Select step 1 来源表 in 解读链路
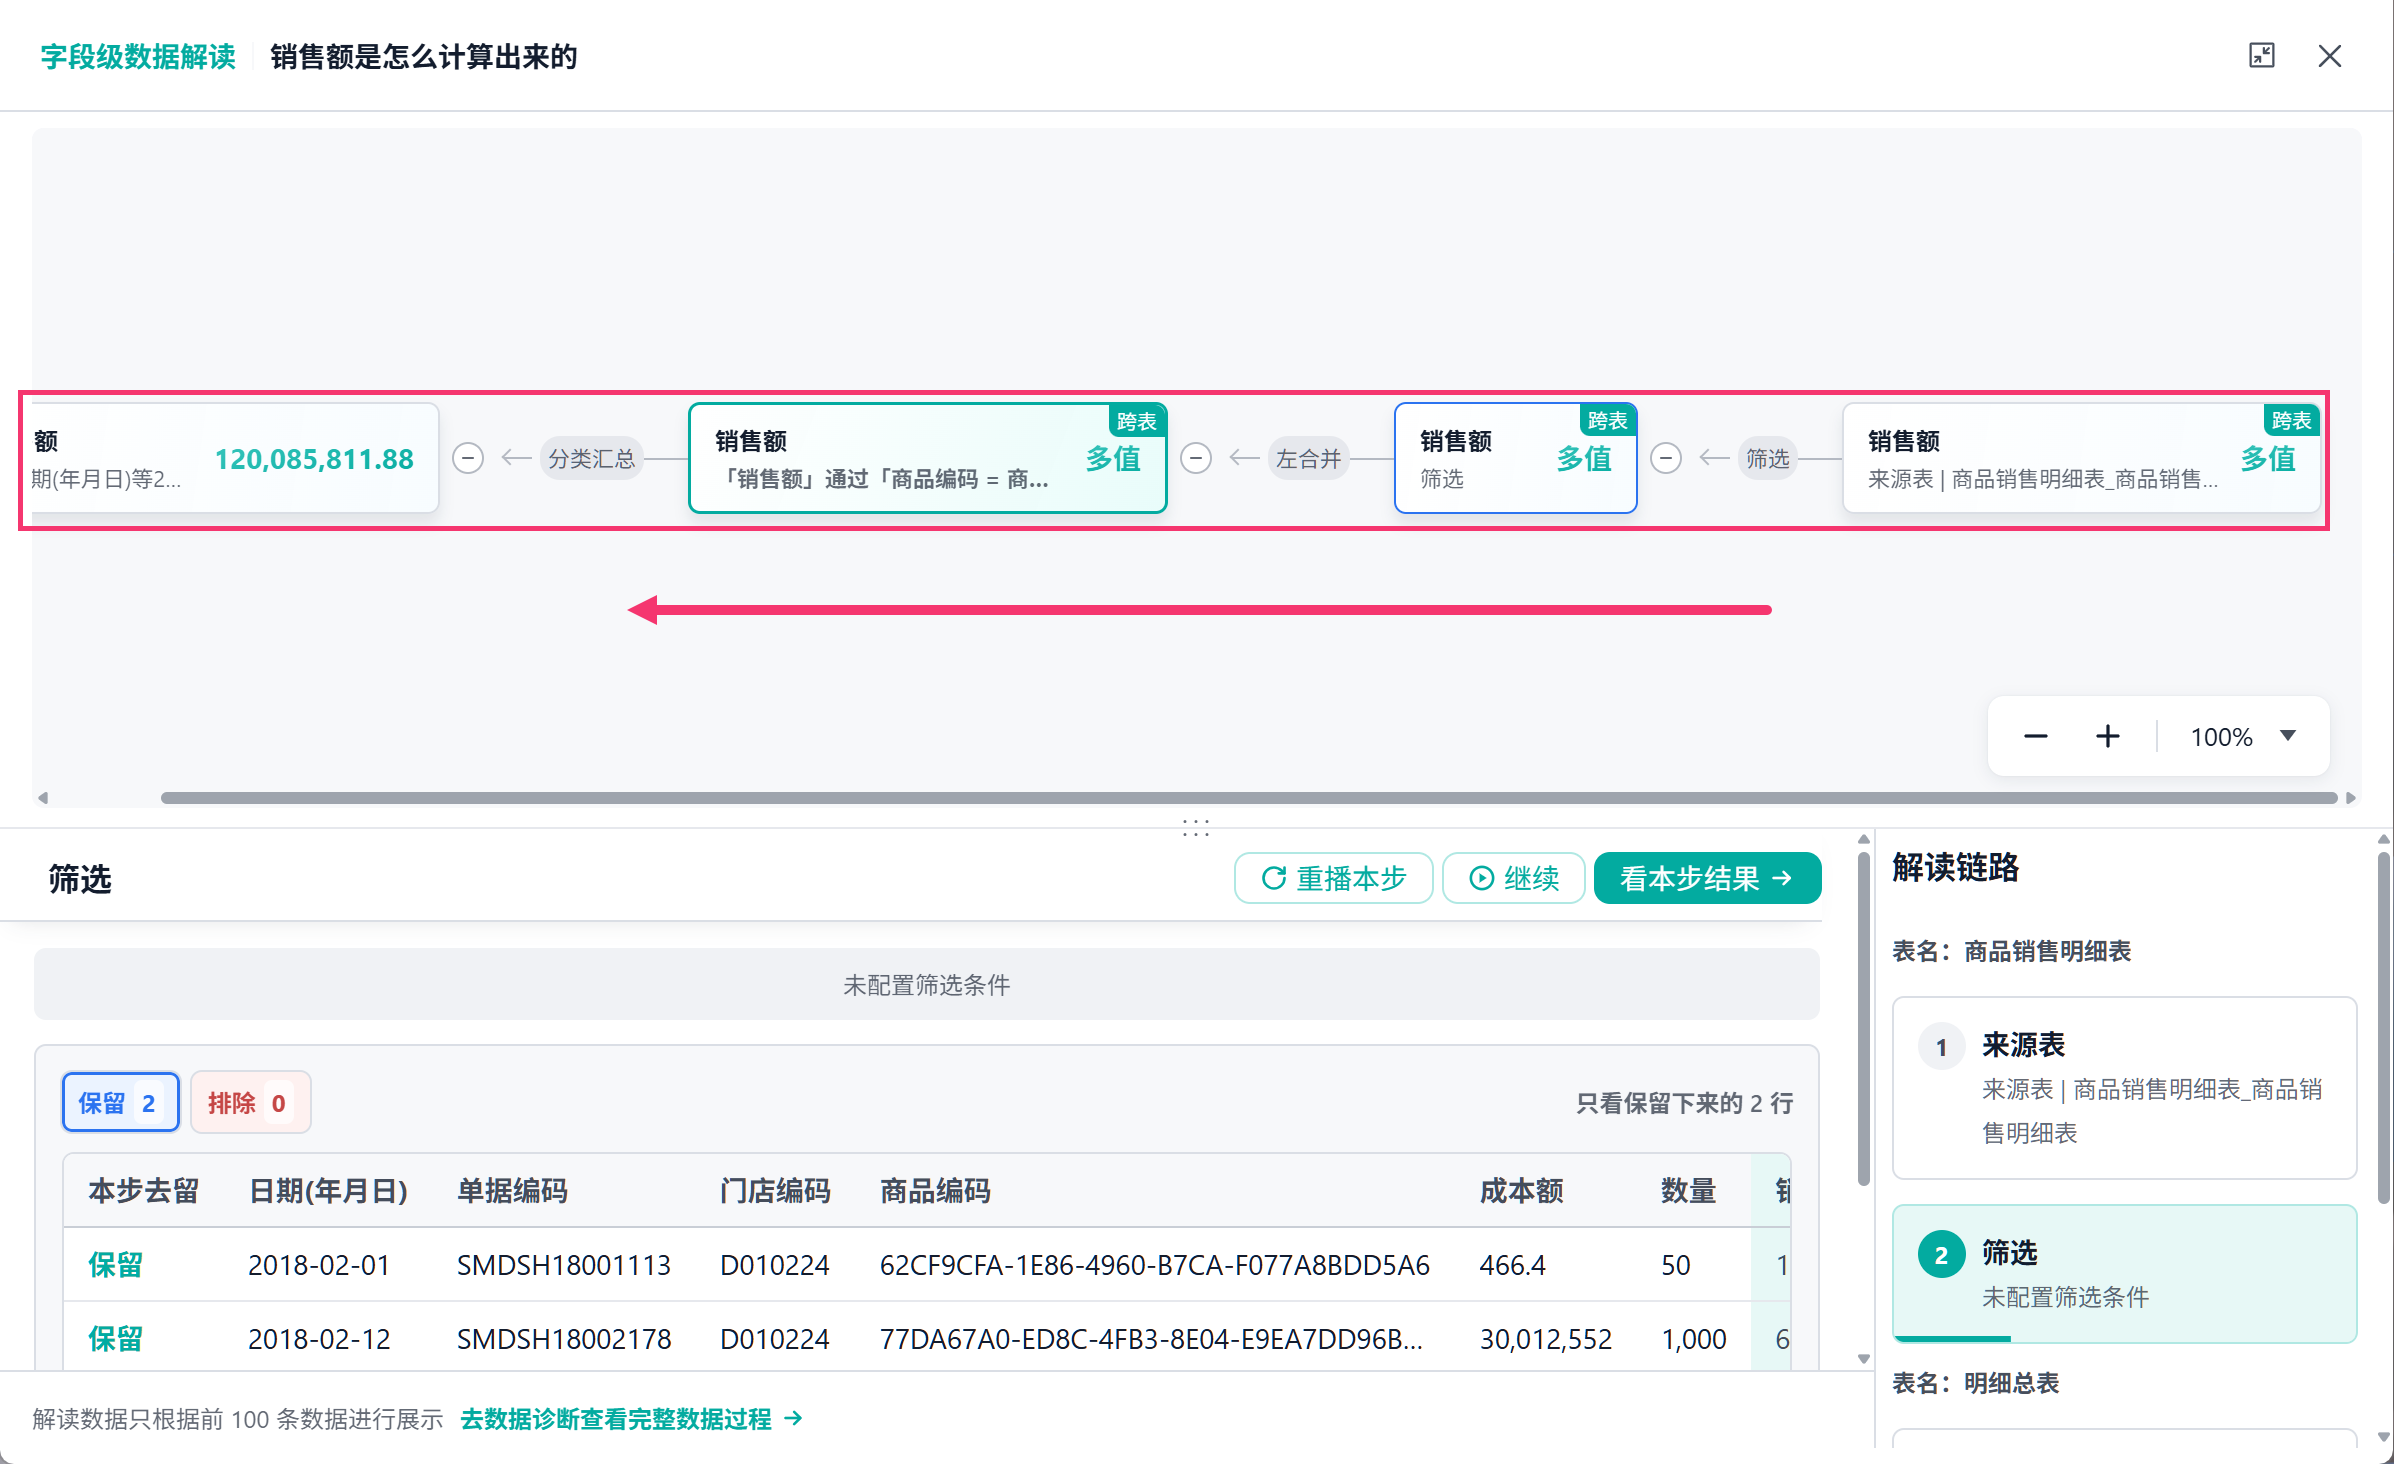The width and height of the screenshot is (2394, 1464). [x=2124, y=1088]
